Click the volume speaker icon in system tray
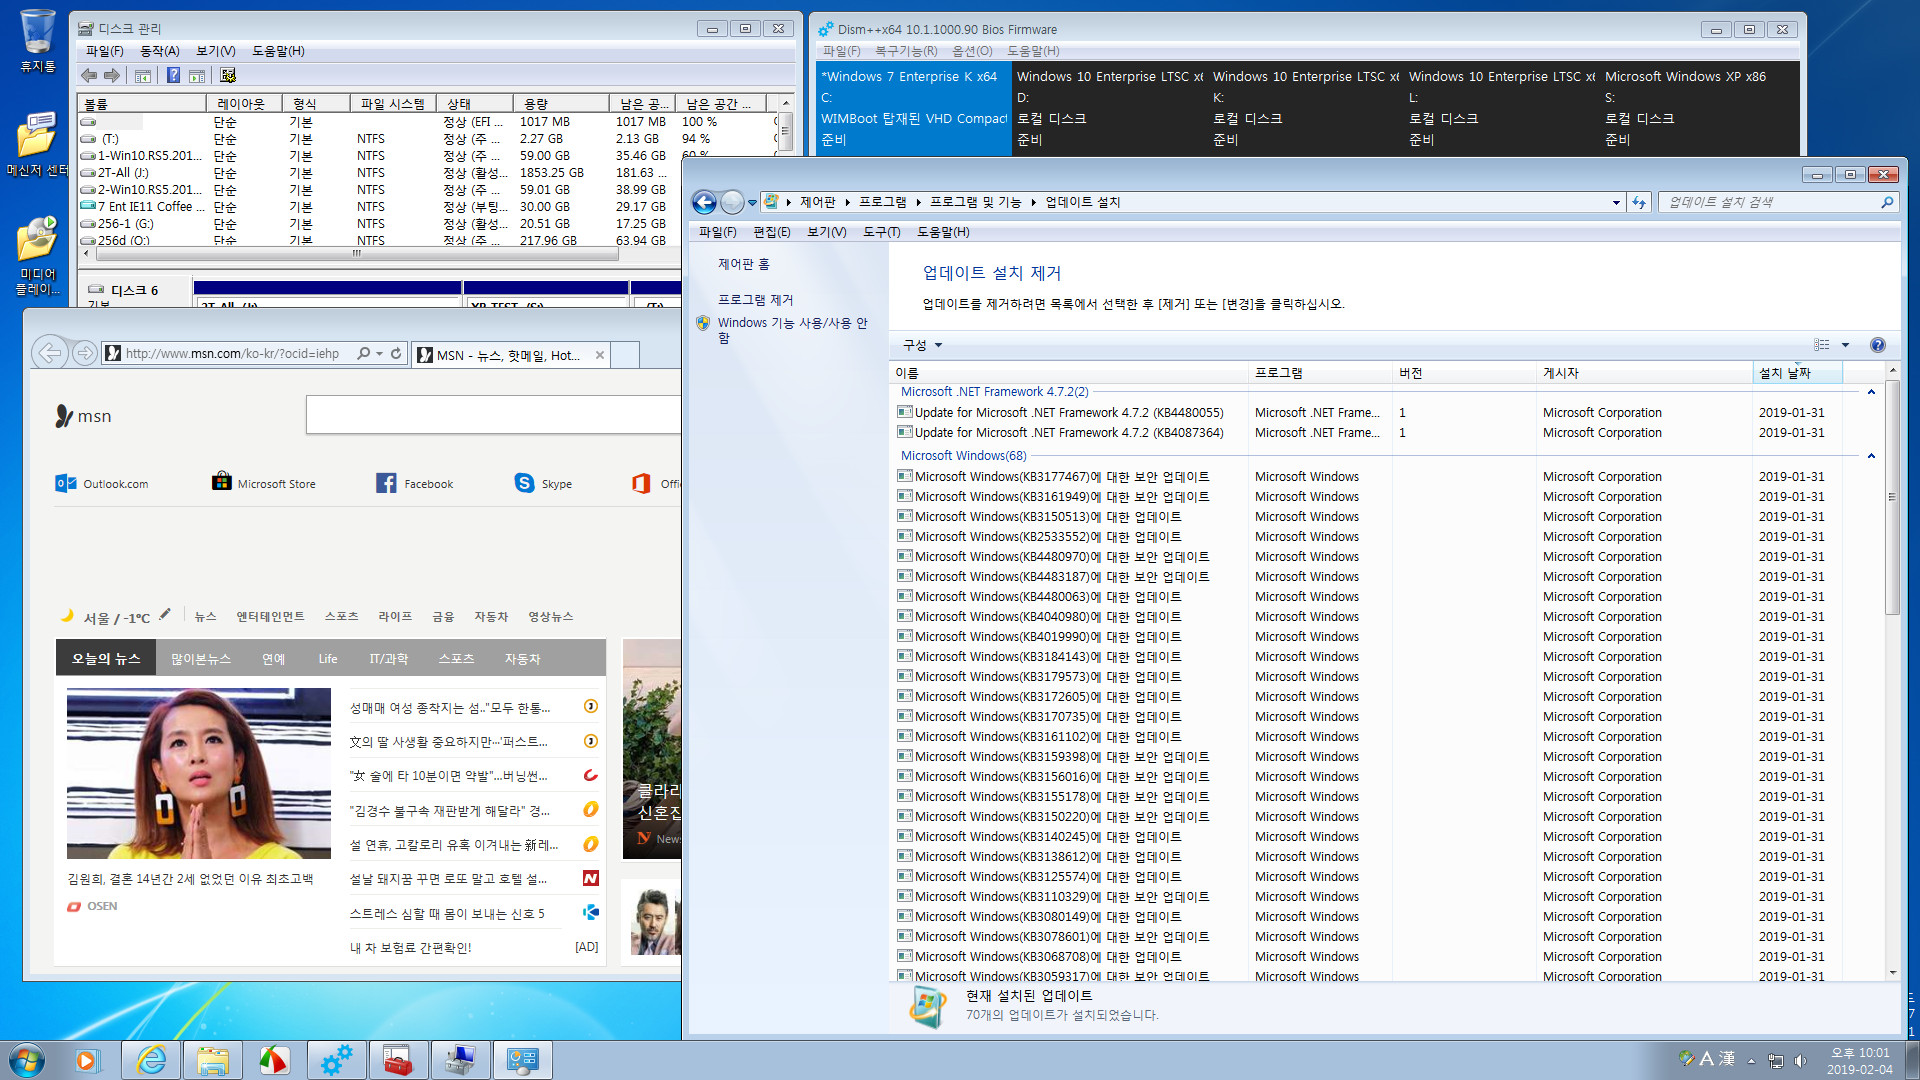 (x=1801, y=1060)
